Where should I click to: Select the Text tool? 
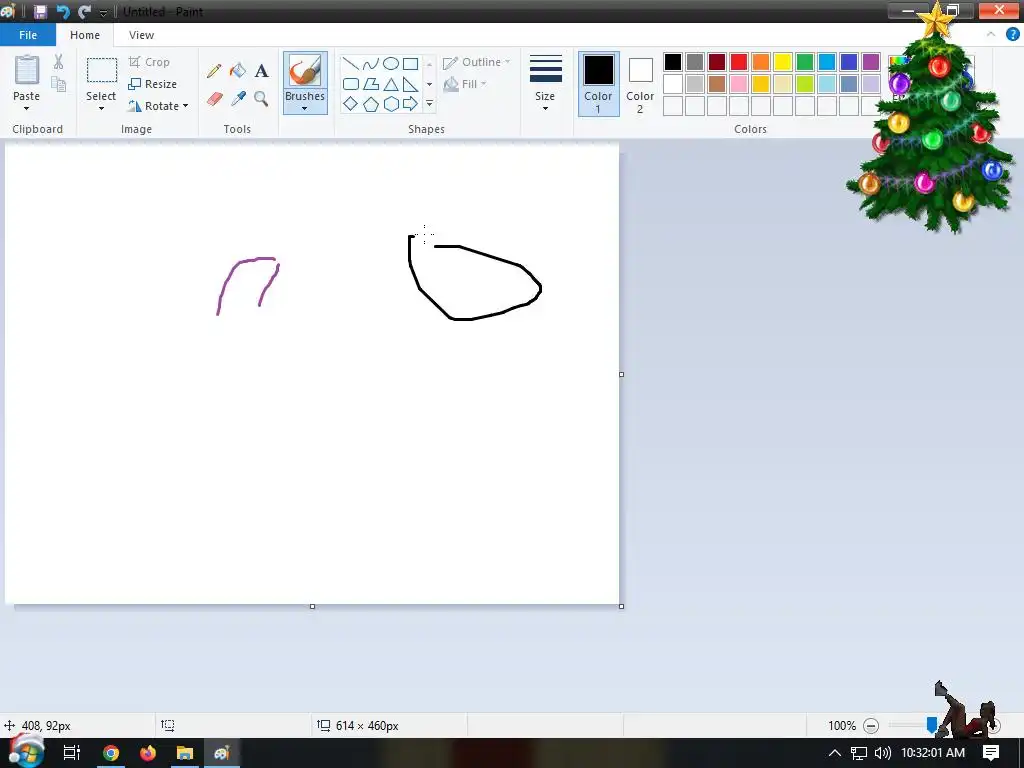tap(261, 71)
